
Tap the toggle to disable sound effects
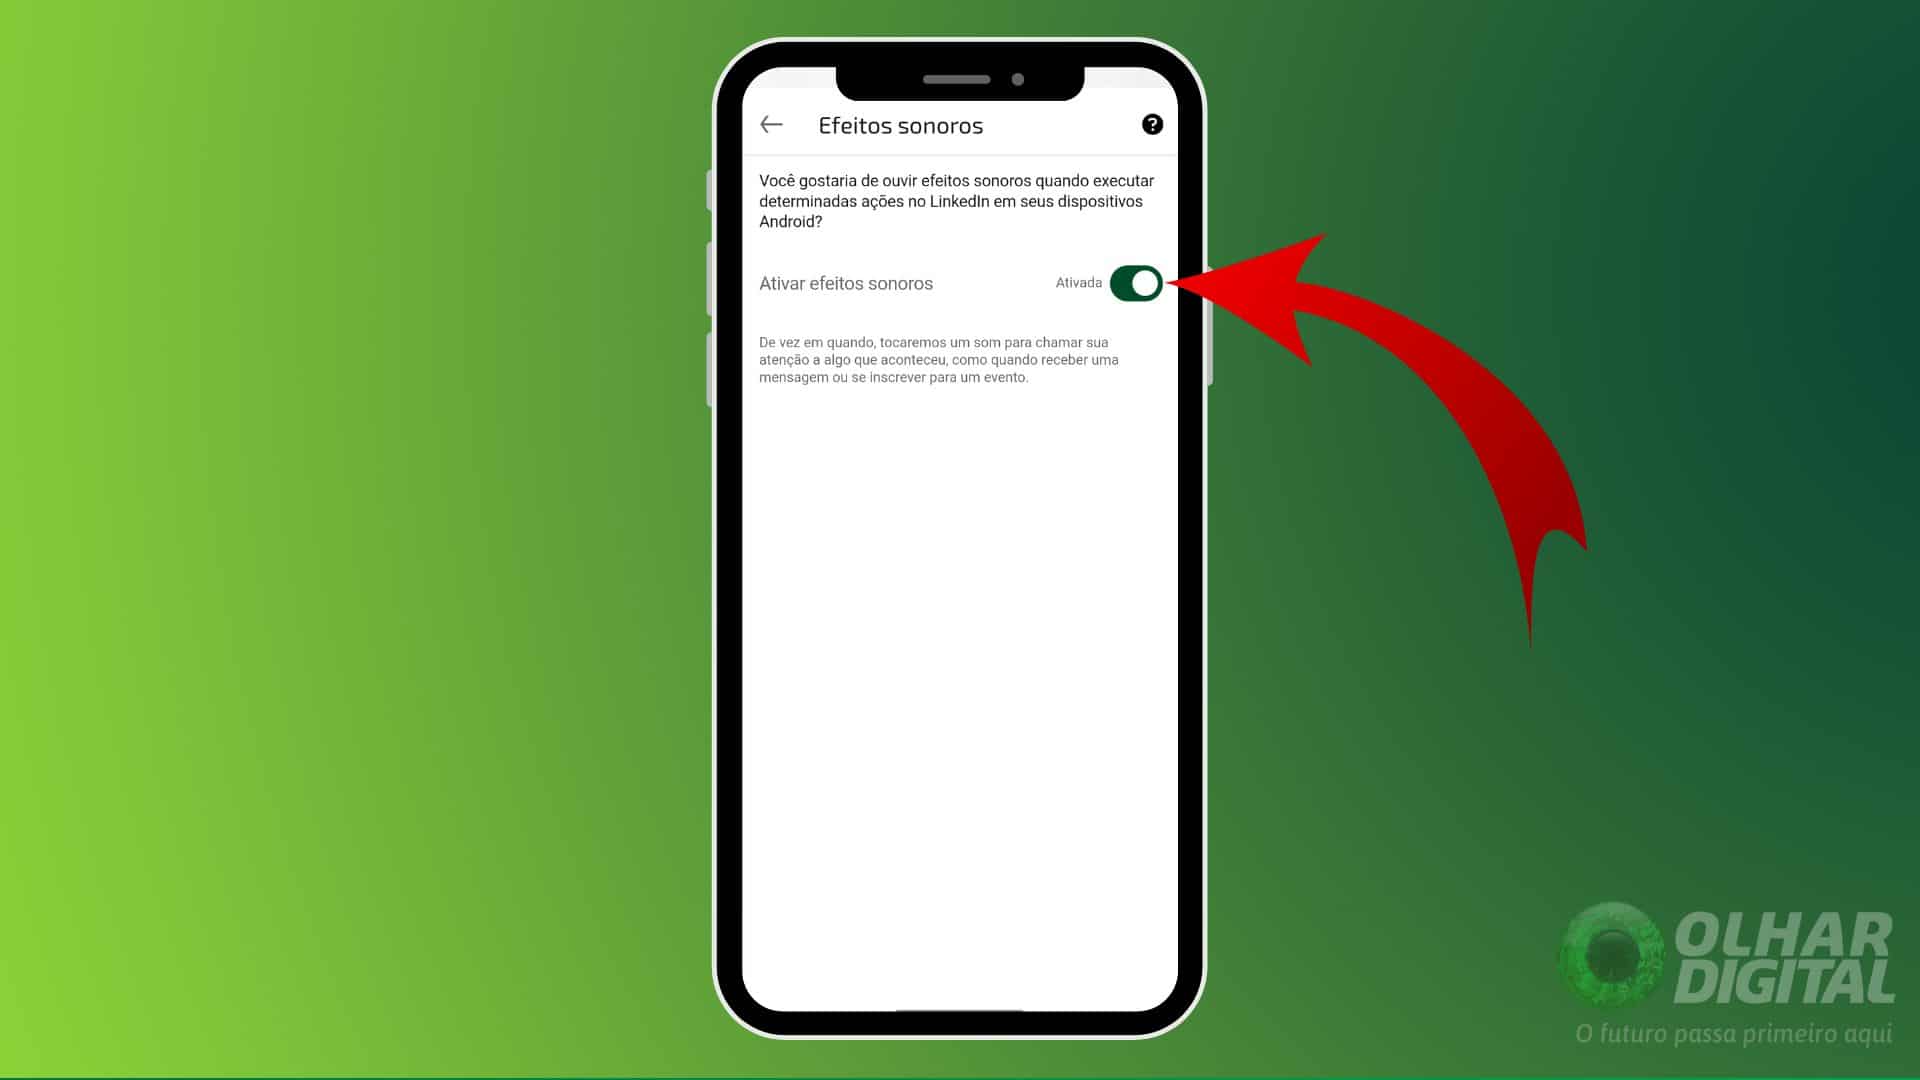tap(1135, 282)
